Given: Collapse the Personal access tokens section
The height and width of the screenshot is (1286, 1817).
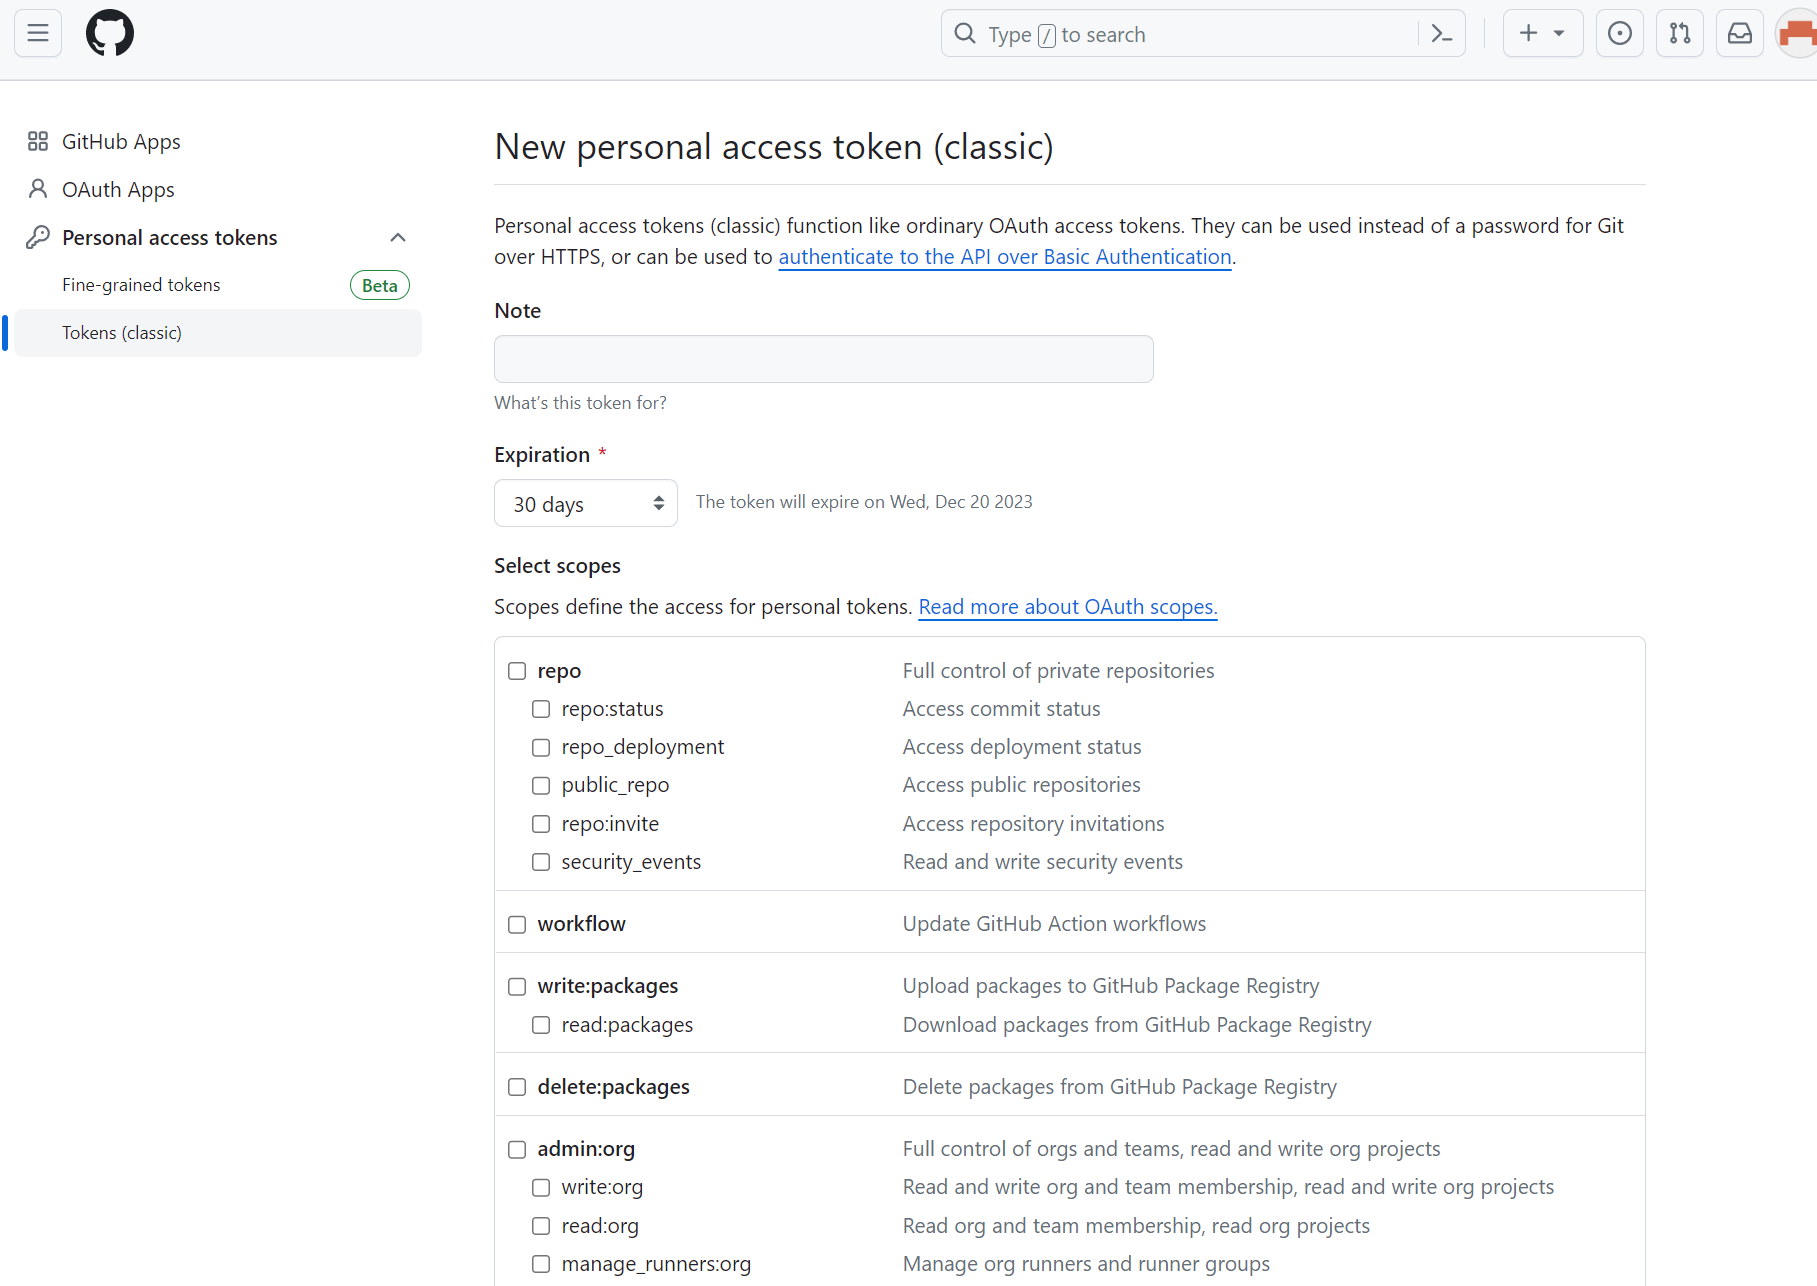Looking at the screenshot, I should (398, 237).
